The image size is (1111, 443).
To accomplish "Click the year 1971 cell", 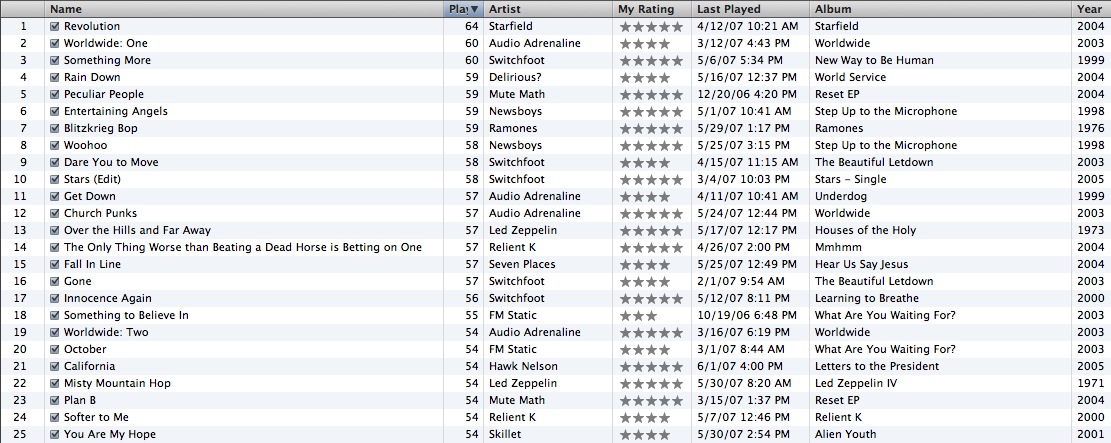I will click(1091, 383).
